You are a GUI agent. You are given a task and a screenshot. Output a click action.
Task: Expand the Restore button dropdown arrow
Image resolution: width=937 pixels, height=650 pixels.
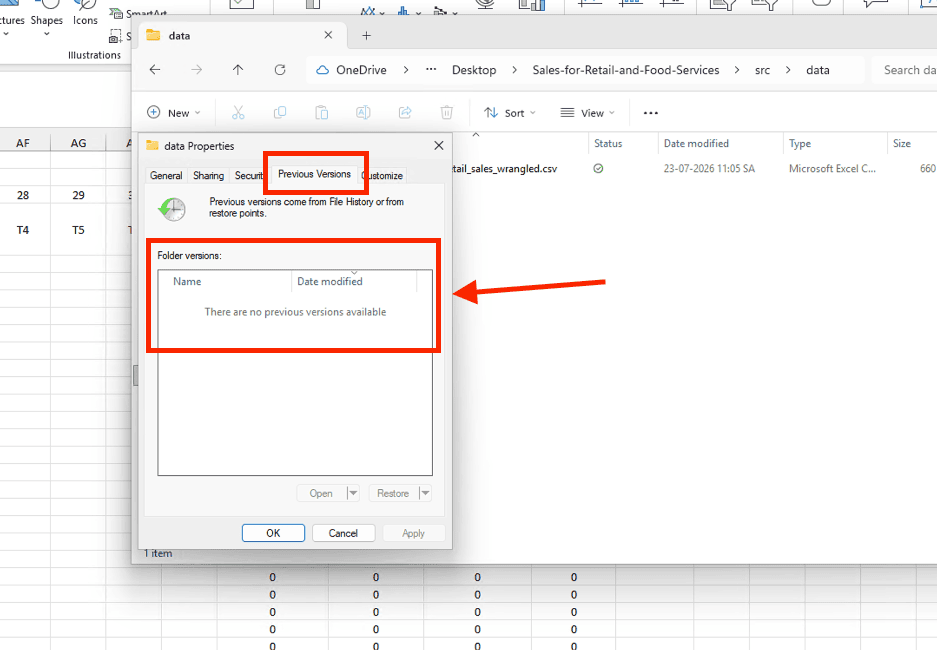click(425, 493)
